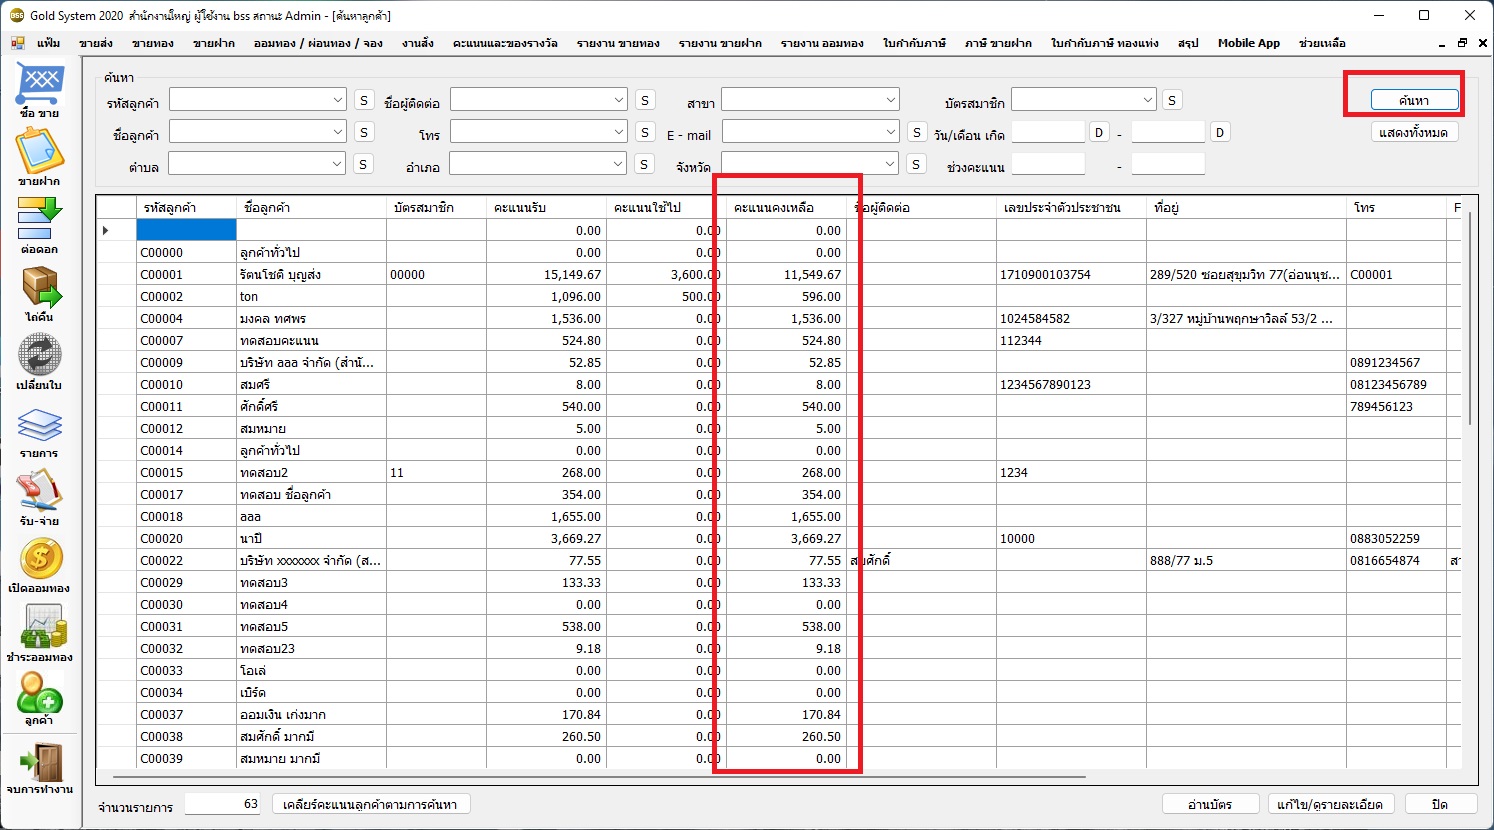Image resolution: width=1494 pixels, height=830 pixels.
Task: Click the first ช่วงคะแนน input field
Action: pos(1048,164)
